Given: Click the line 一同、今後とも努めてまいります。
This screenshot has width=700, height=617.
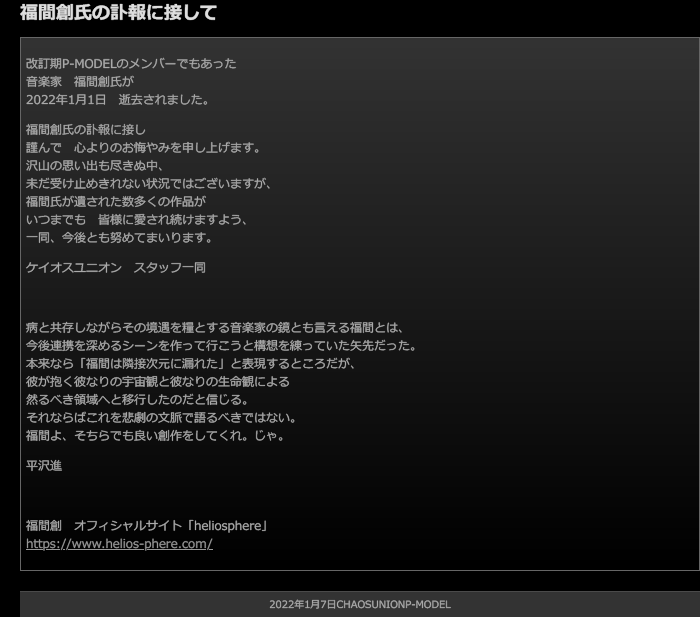Looking at the screenshot, I should click(x=119, y=238).
